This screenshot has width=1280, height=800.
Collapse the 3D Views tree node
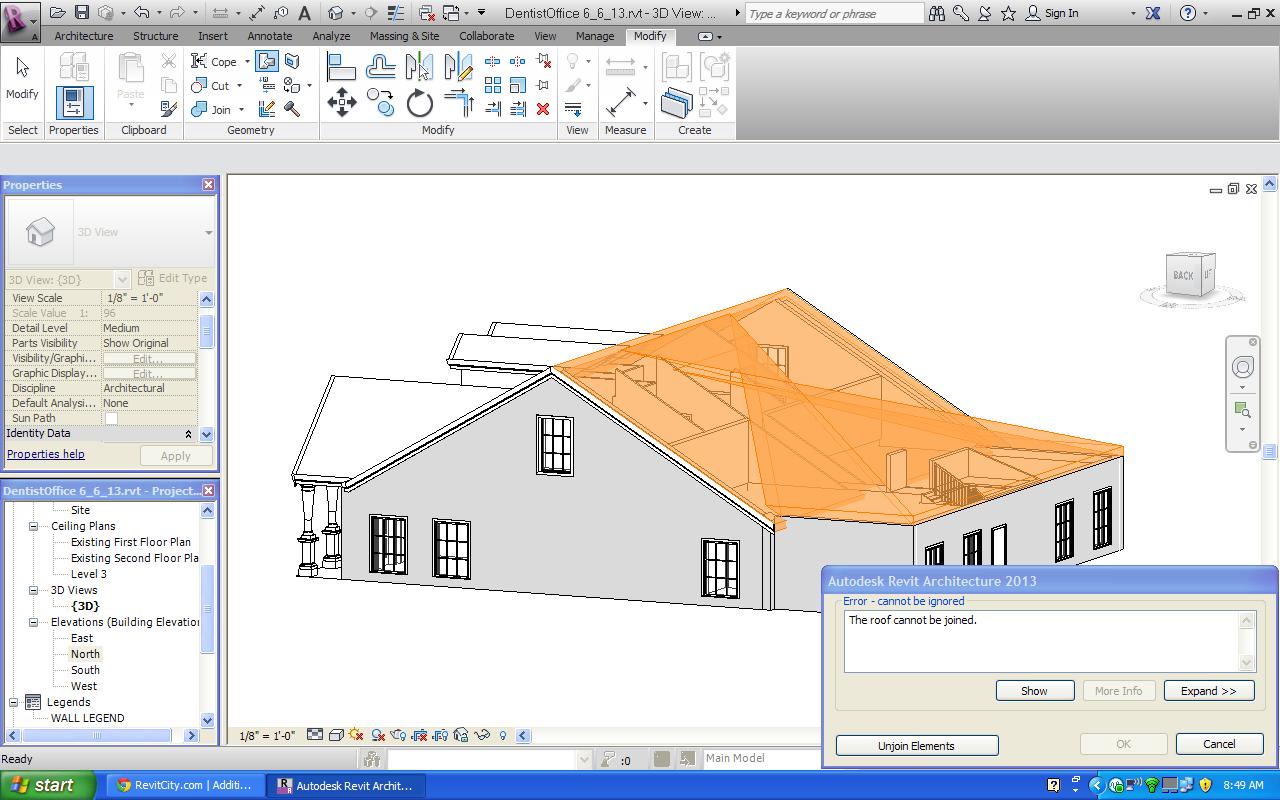click(33, 590)
